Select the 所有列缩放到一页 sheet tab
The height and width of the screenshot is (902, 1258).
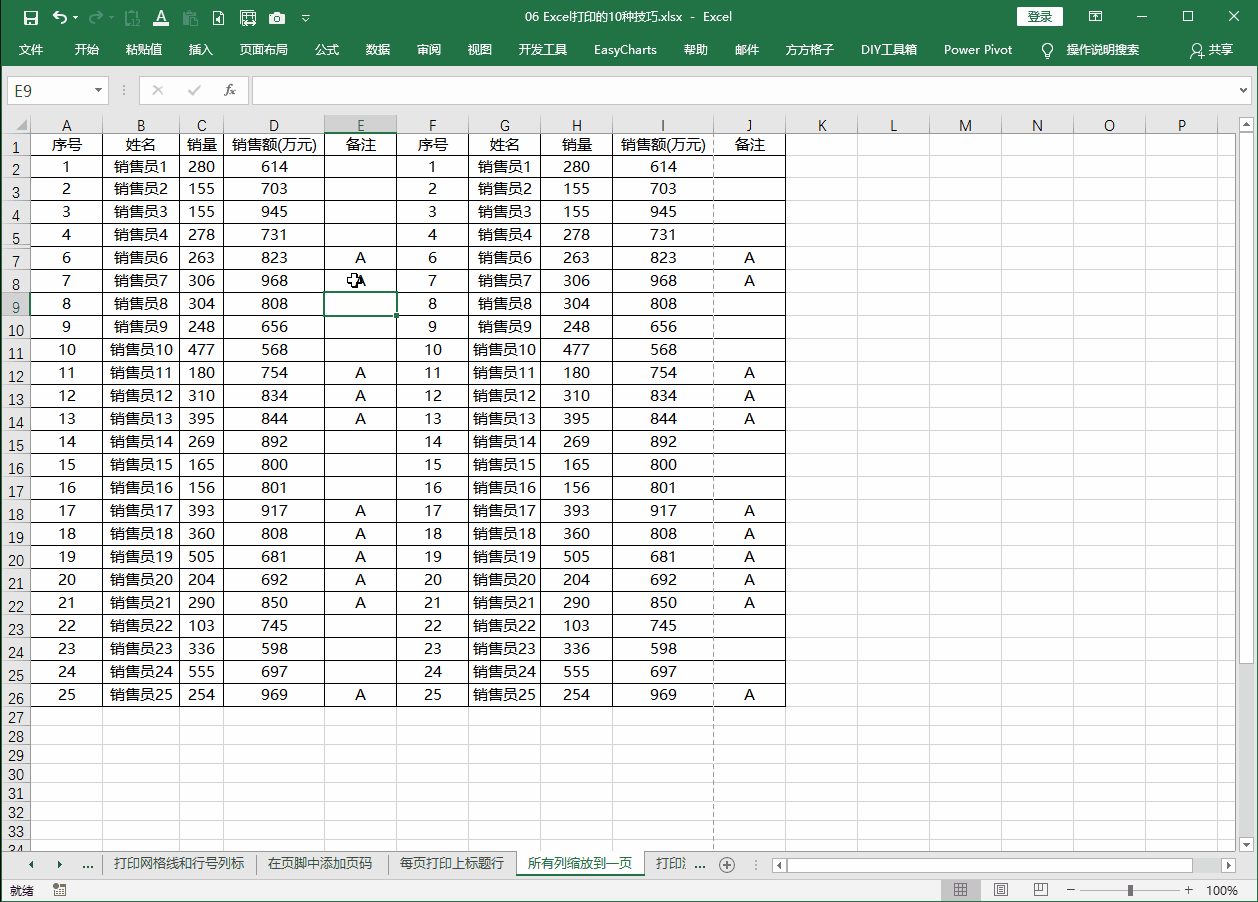coord(580,864)
